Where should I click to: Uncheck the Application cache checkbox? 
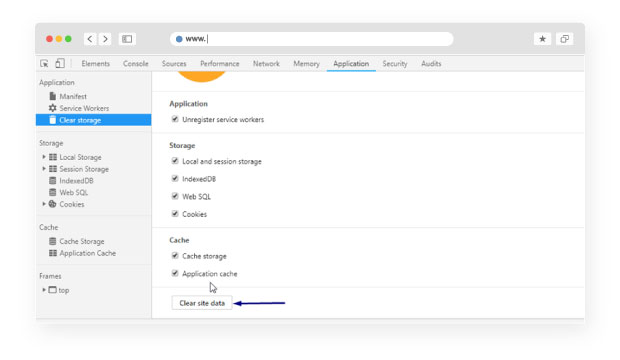click(175, 273)
